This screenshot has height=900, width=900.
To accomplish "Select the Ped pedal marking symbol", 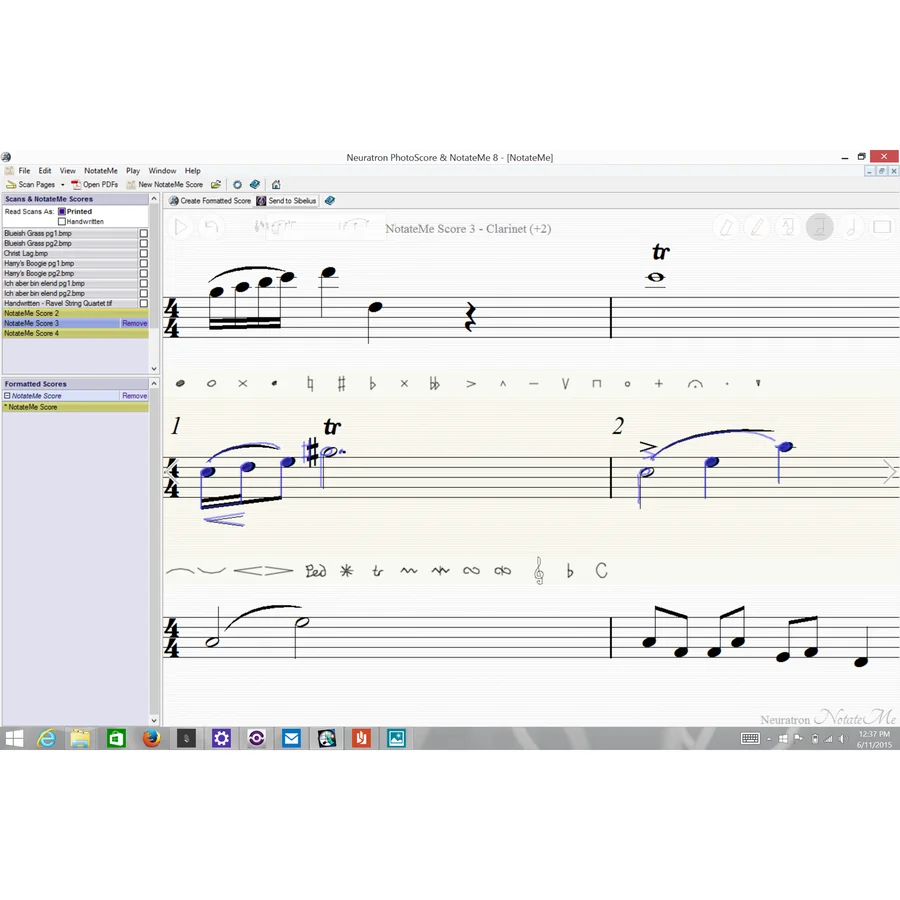I will (316, 571).
